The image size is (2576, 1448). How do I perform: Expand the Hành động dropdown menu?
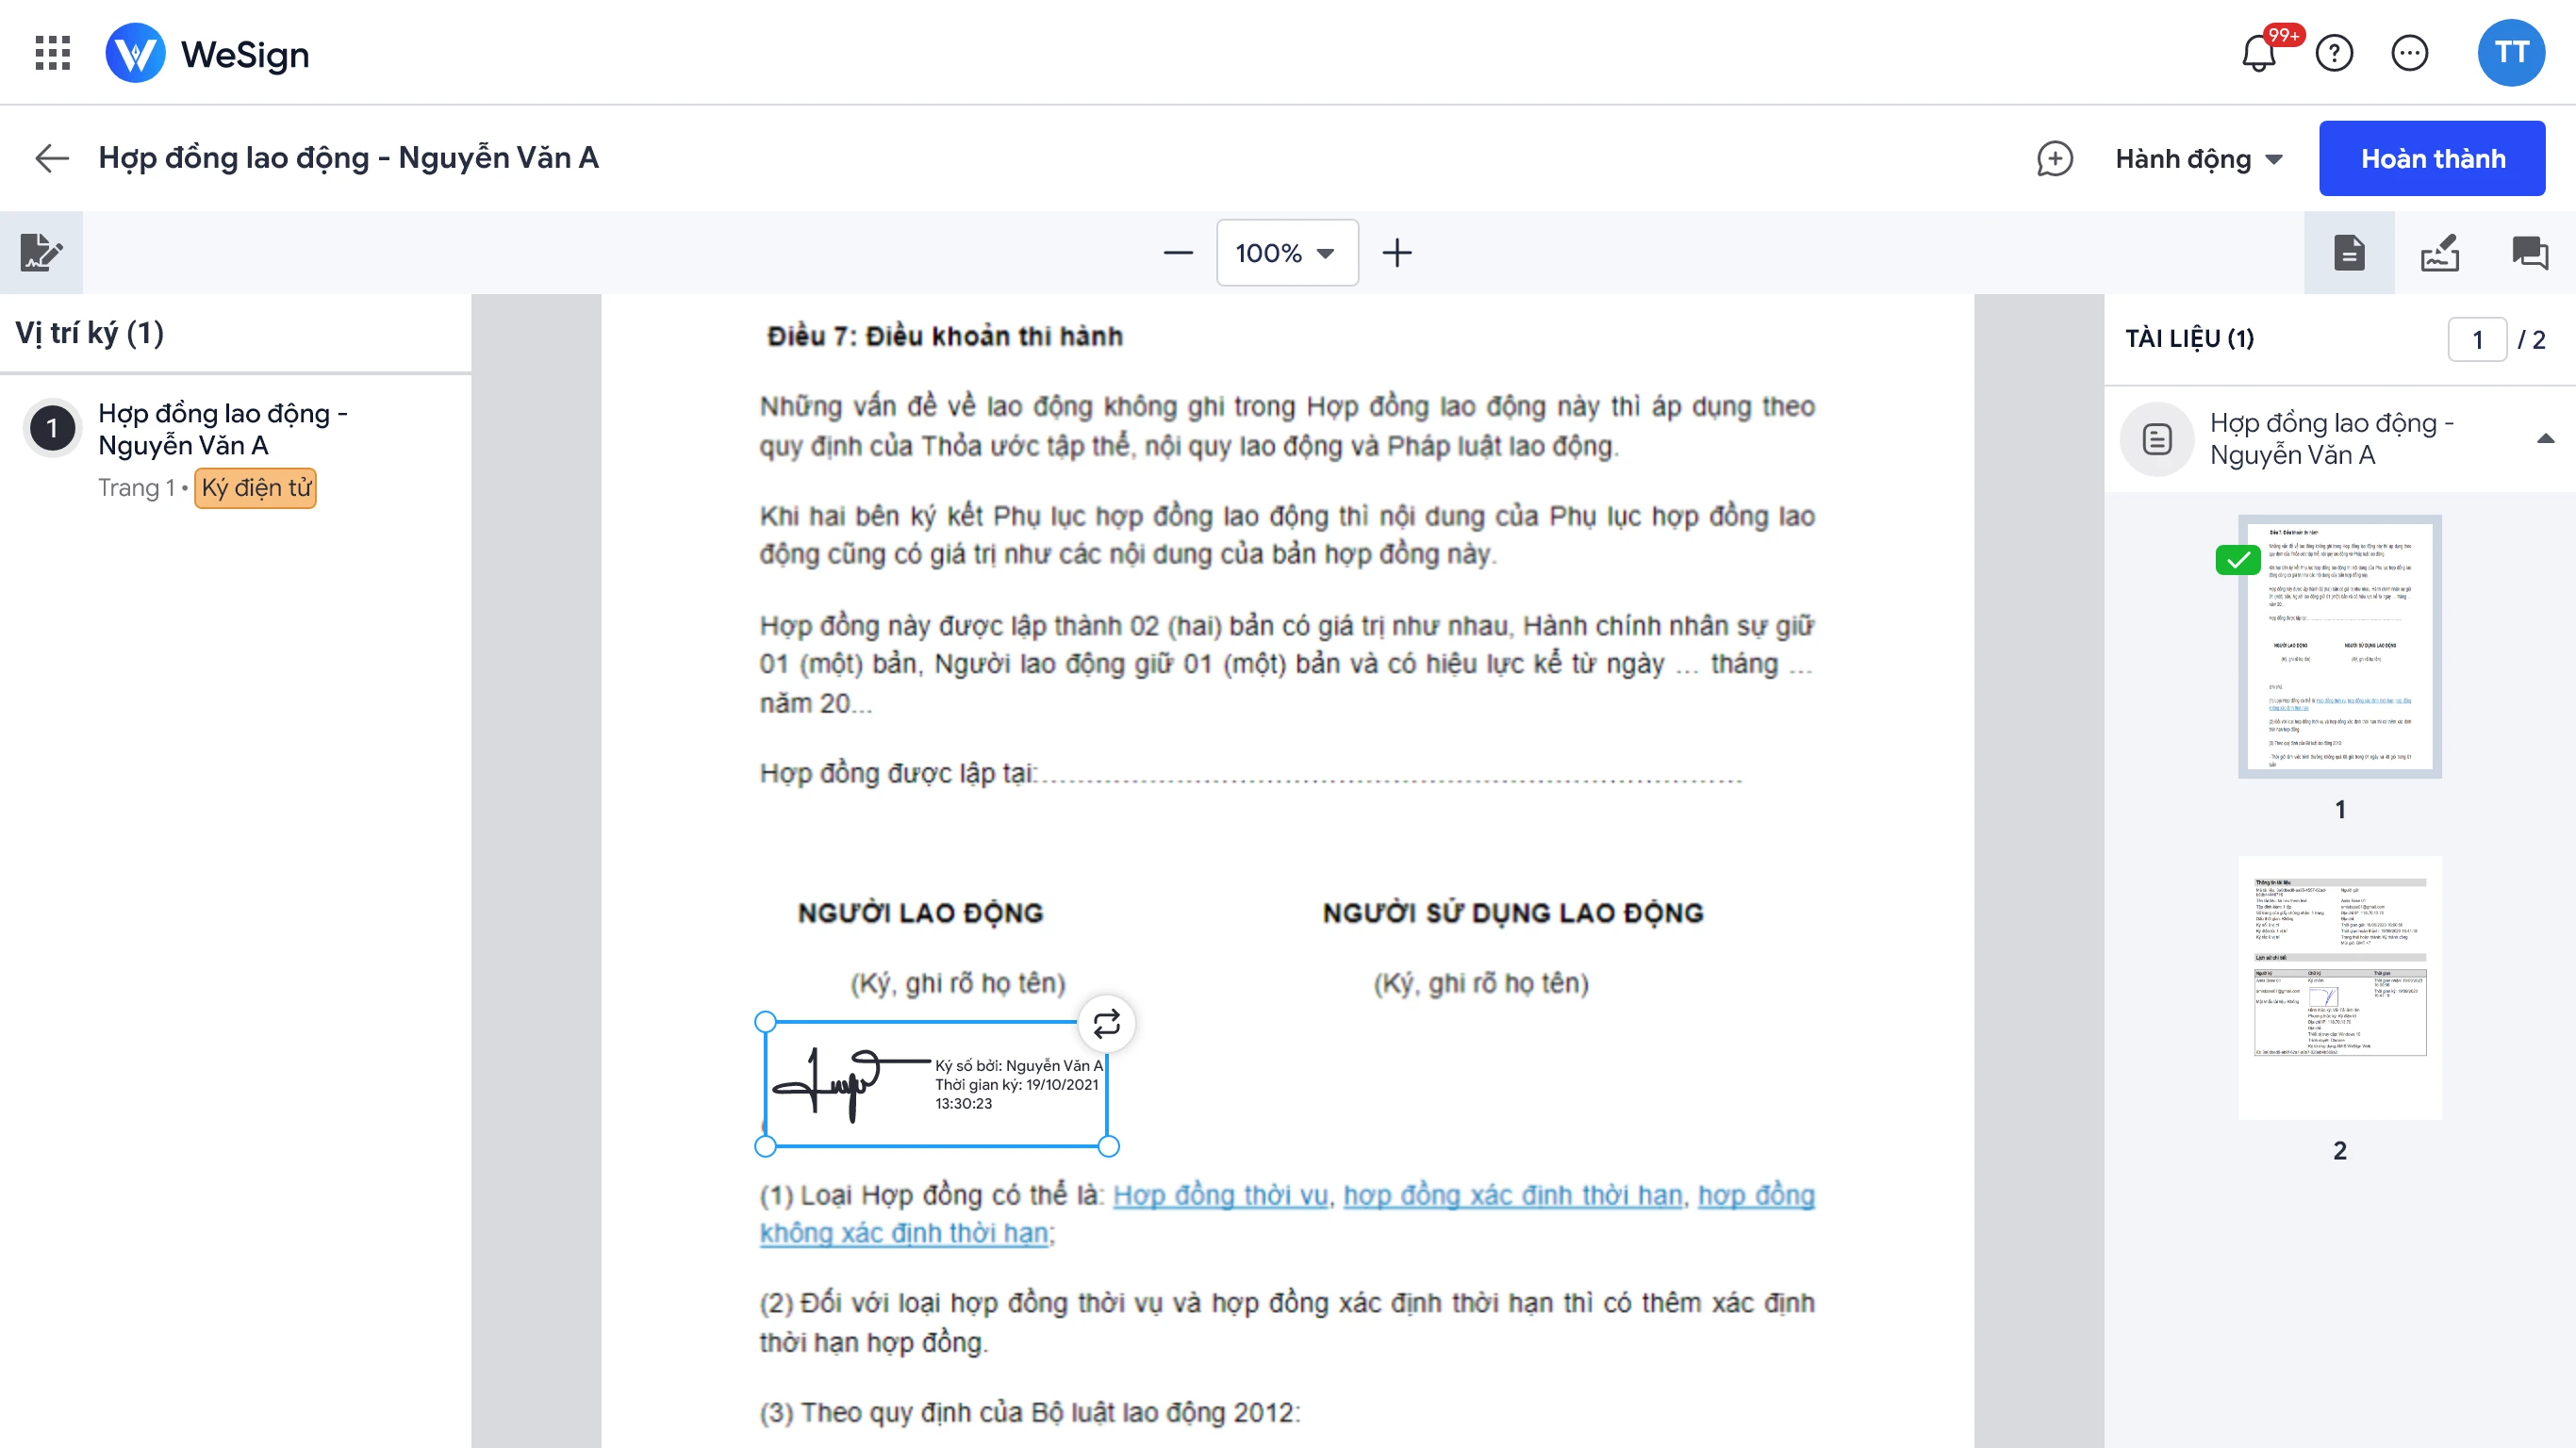pos(2201,159)
